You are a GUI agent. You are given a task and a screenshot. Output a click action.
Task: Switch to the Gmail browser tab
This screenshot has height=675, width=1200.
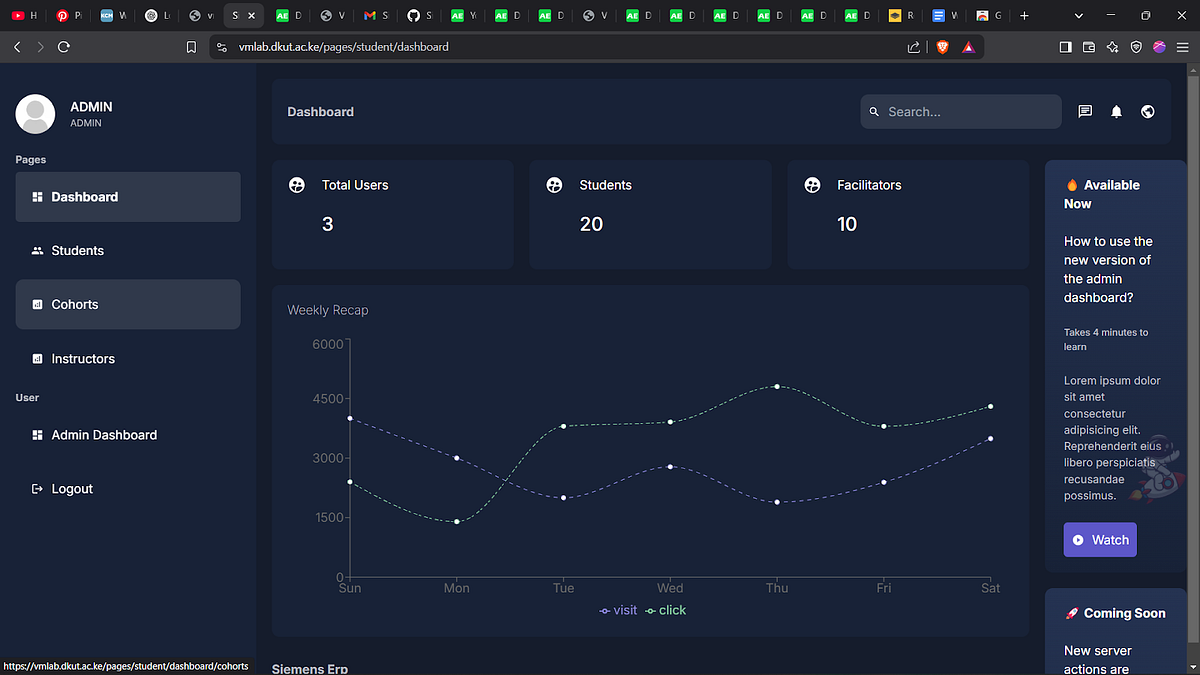[x=376, y=16]
